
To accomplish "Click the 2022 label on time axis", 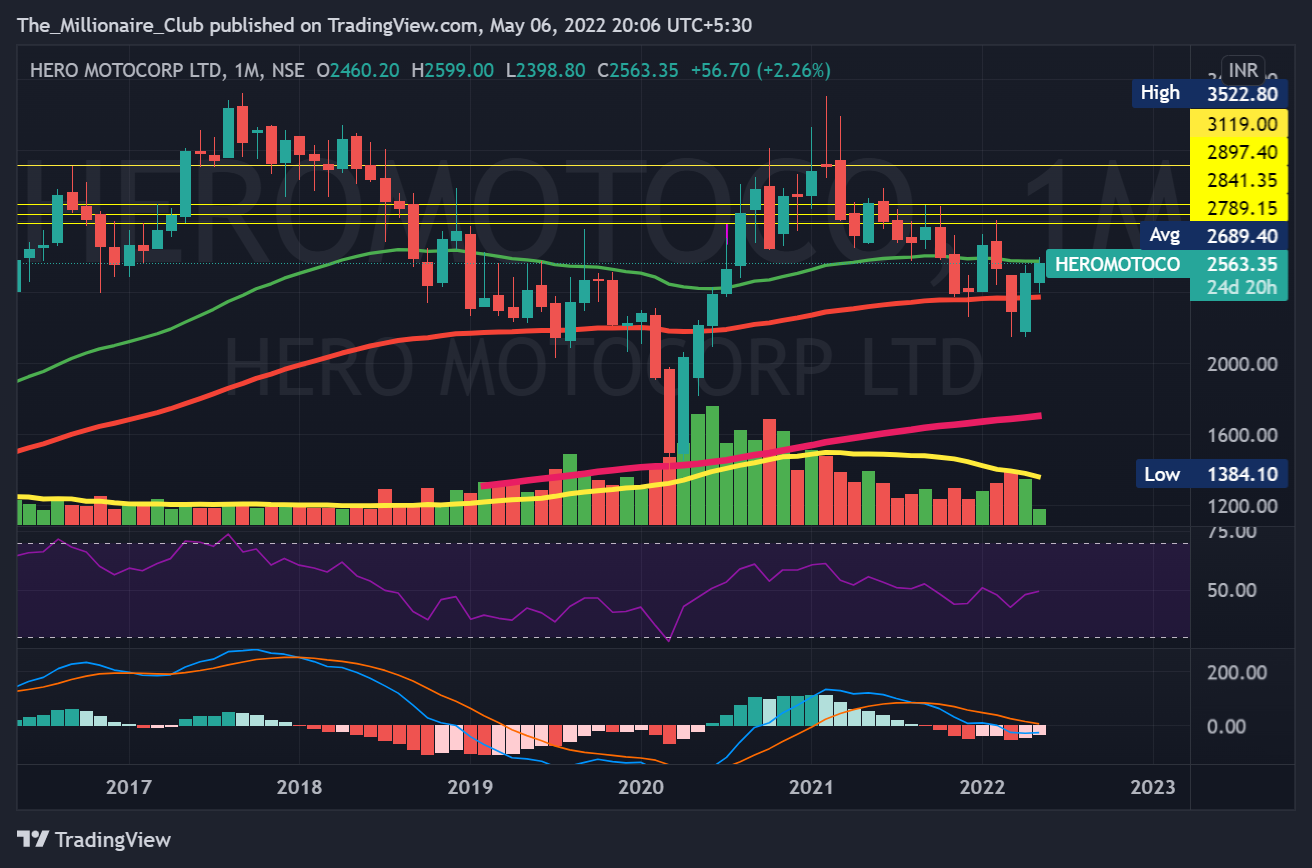I will (982, 787).
